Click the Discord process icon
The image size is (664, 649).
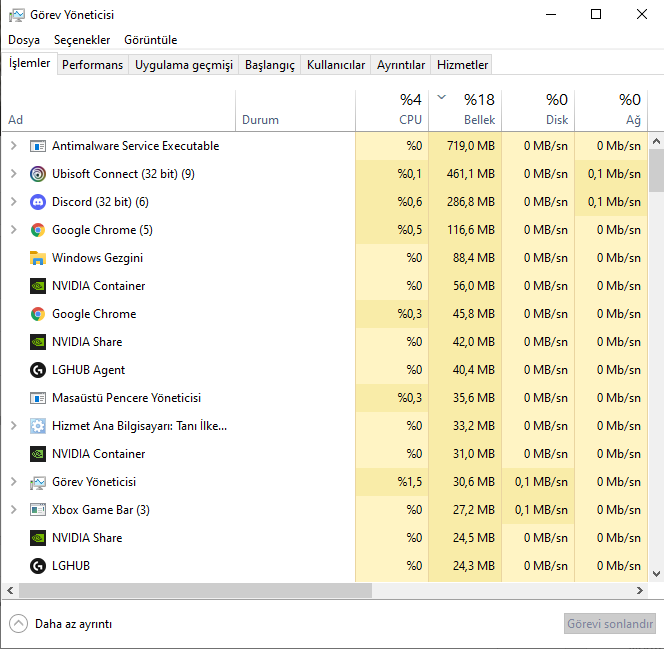pyautogui.click(x=38, y=202)
